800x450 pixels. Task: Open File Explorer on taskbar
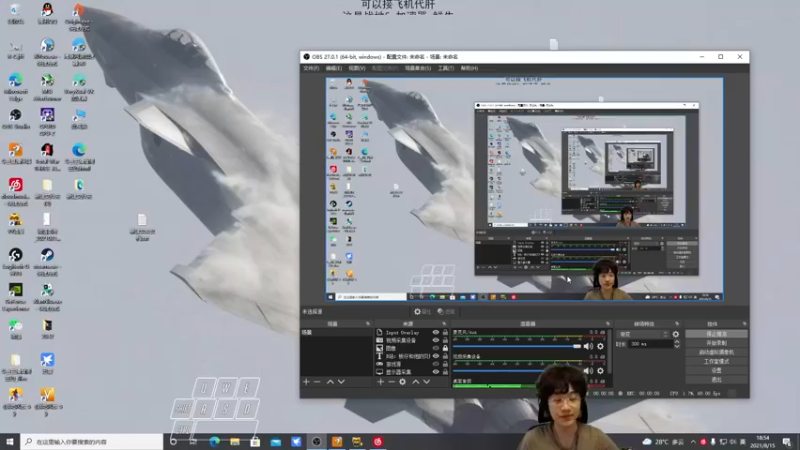[235, 442]
